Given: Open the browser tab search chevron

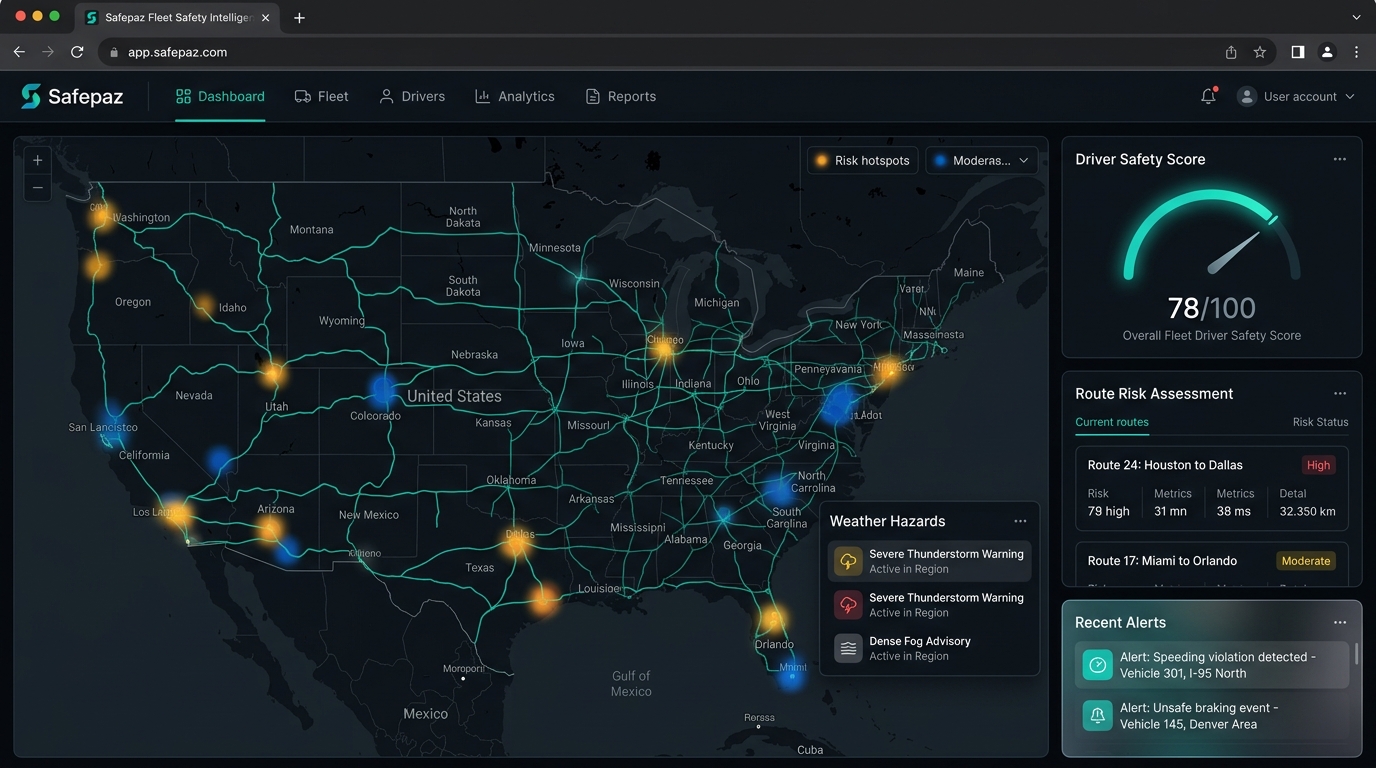Looking at the screenshot, I should click(x=1357, y=17).
